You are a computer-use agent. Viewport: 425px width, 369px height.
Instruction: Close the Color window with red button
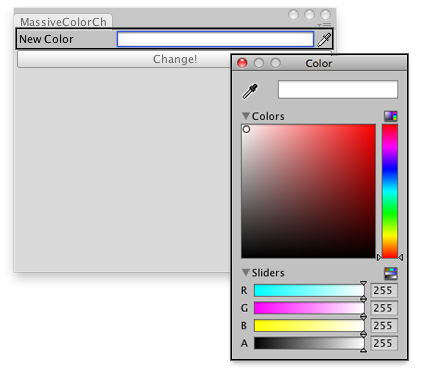242,63
